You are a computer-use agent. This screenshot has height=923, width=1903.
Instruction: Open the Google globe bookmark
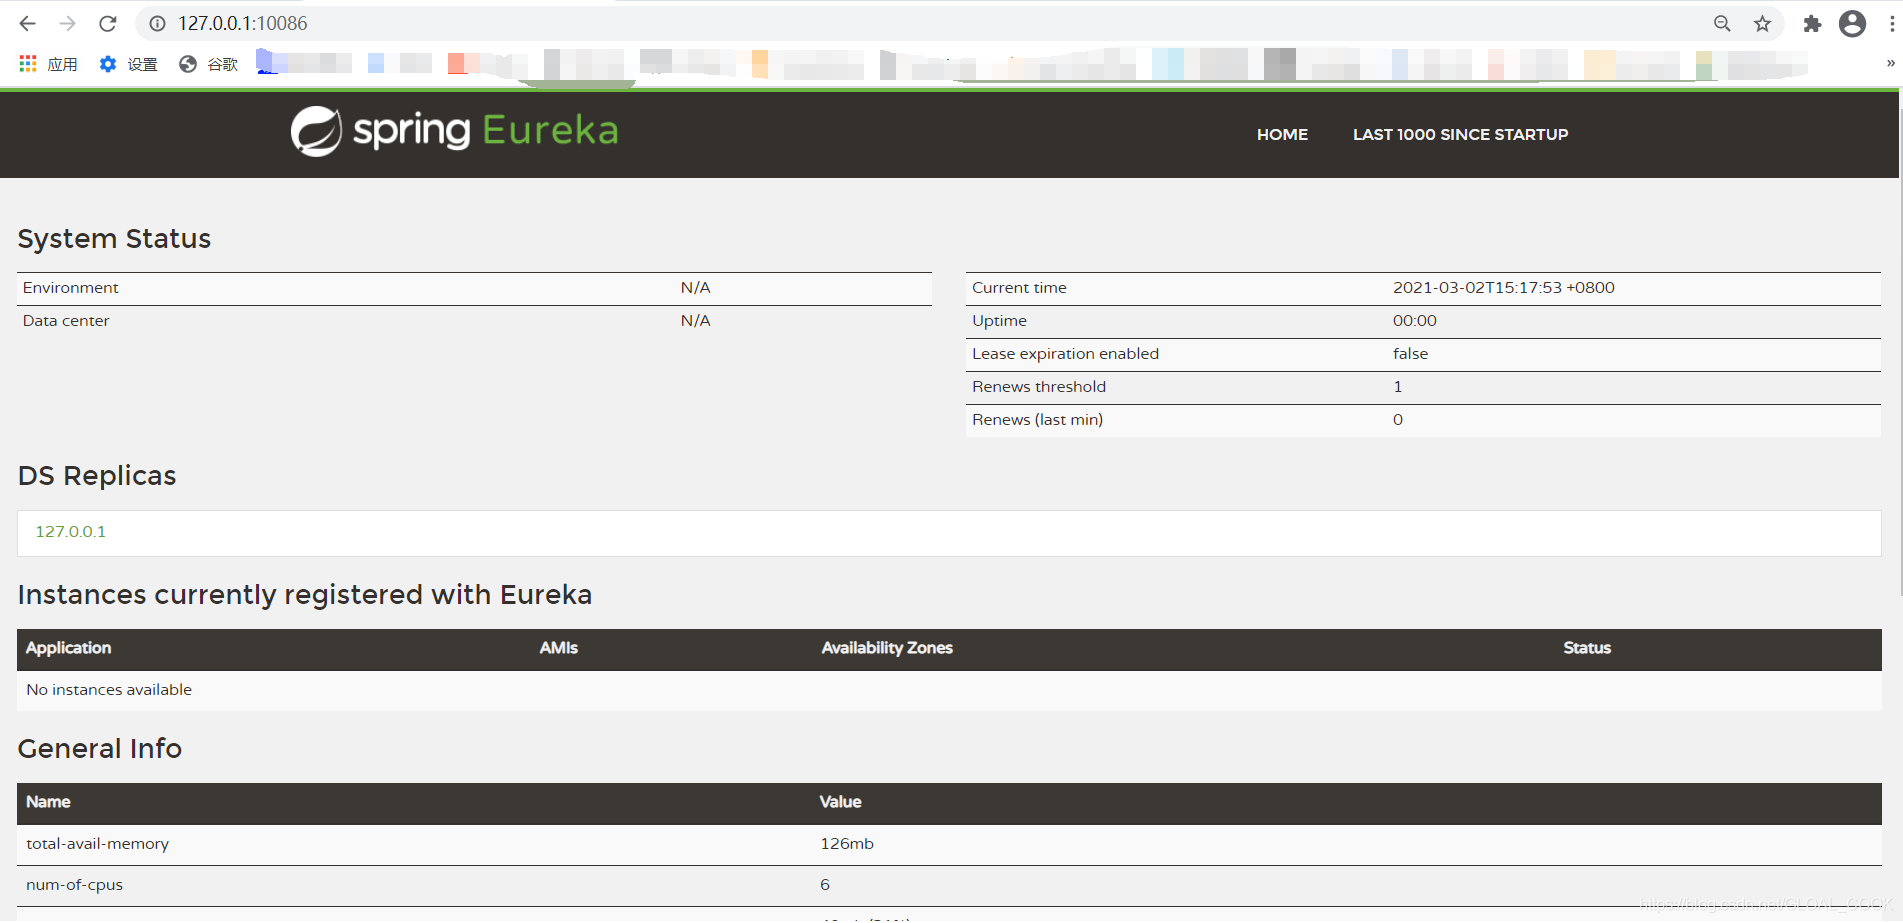point(188,64)
